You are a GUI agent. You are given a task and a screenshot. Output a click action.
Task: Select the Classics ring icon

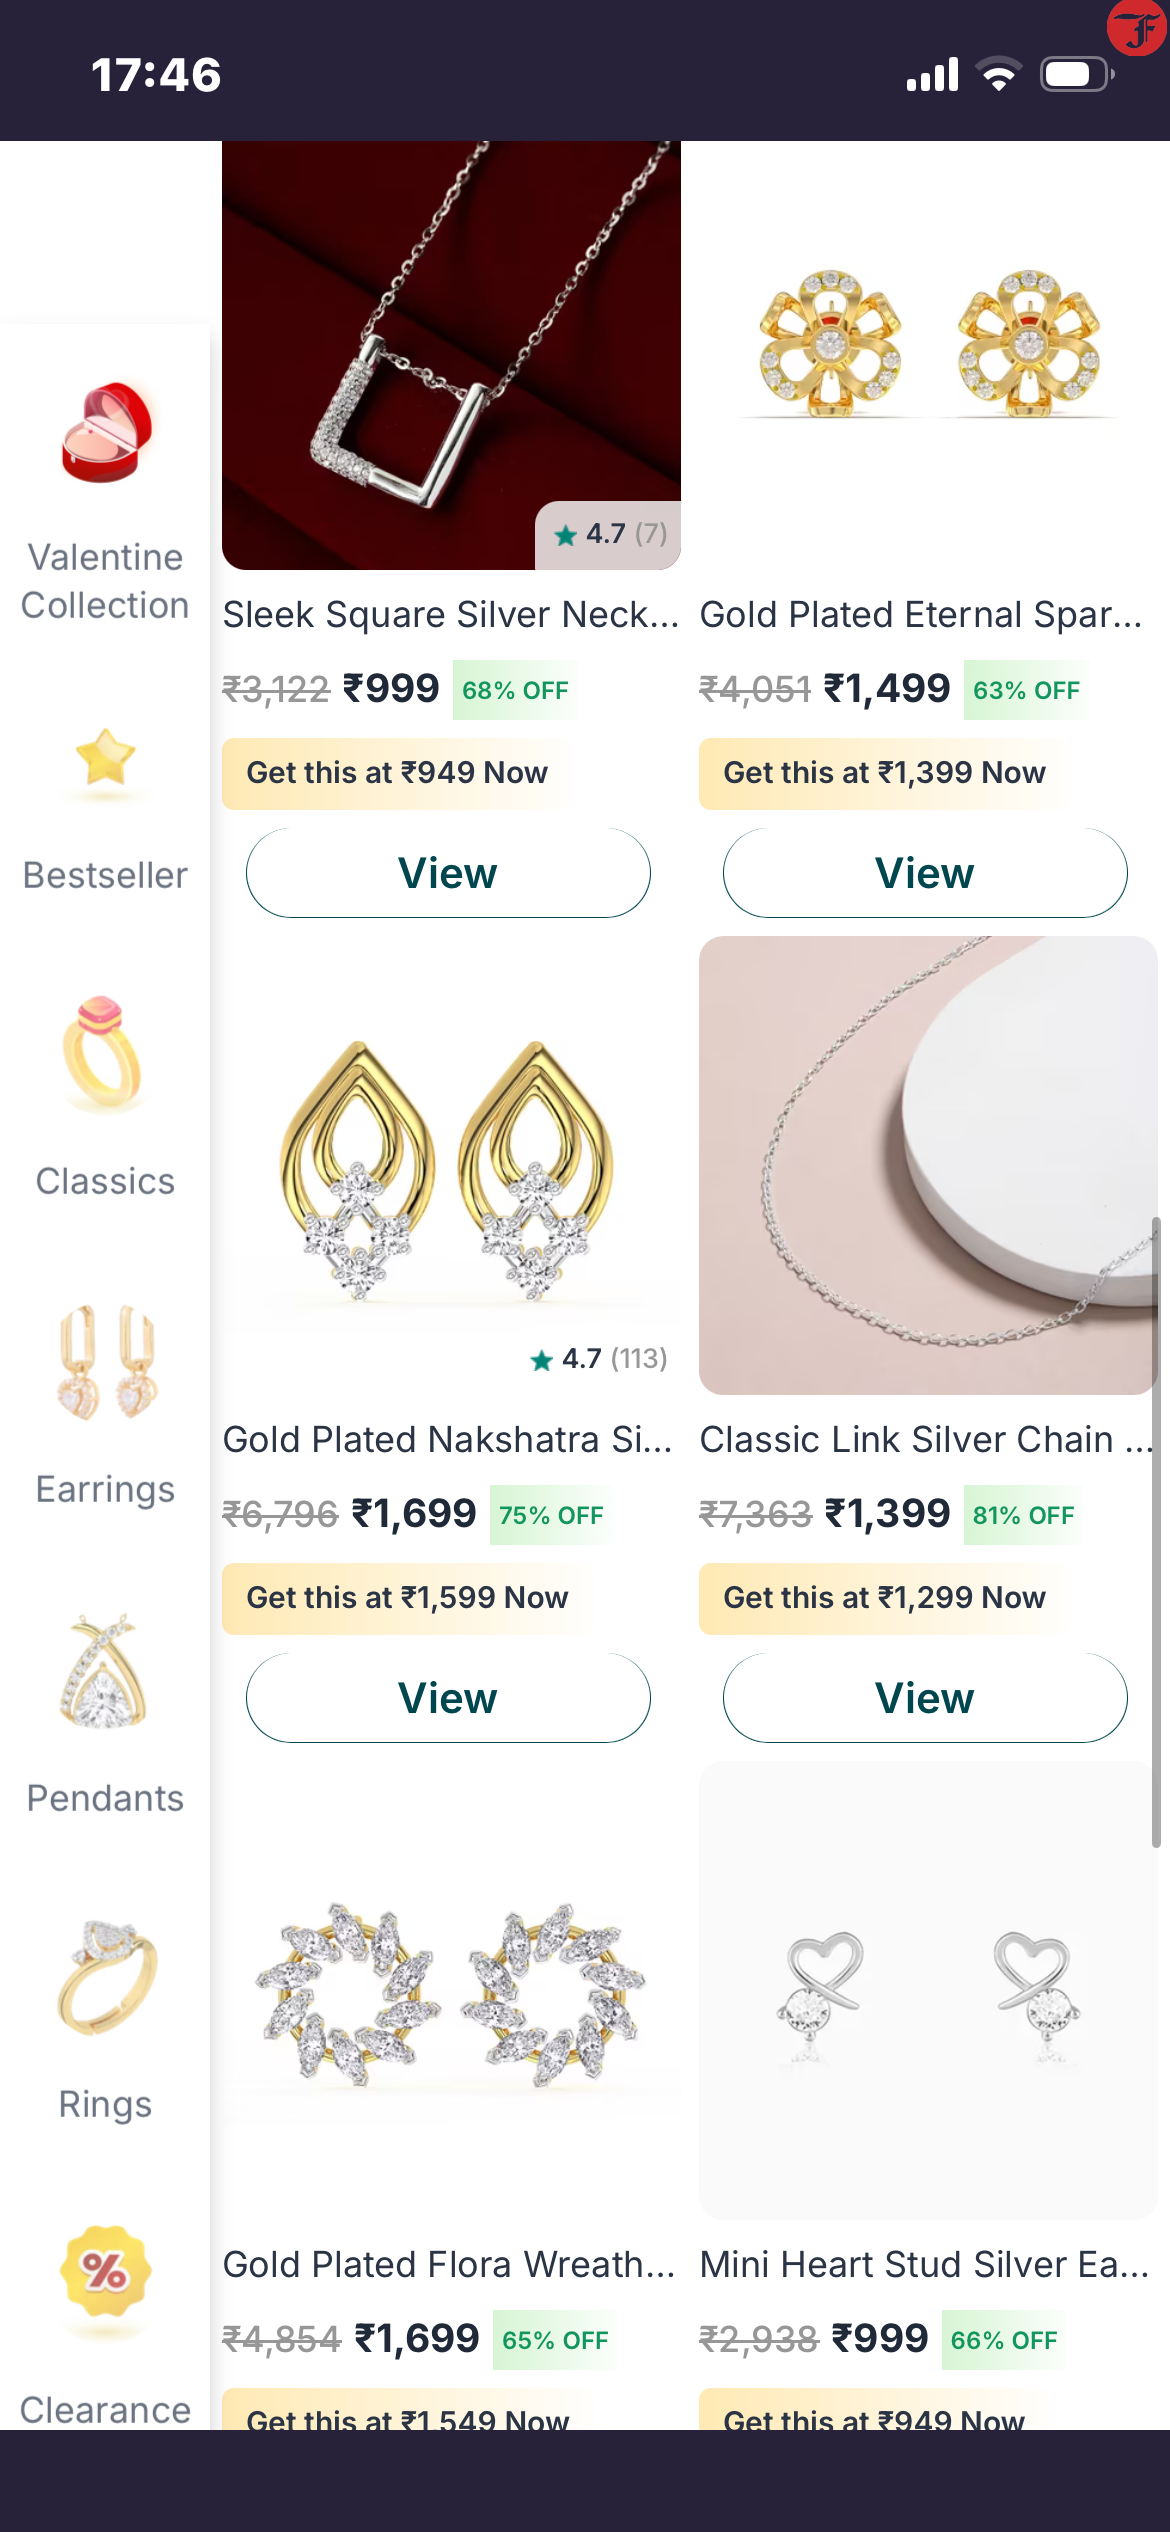click(104, 1053)
